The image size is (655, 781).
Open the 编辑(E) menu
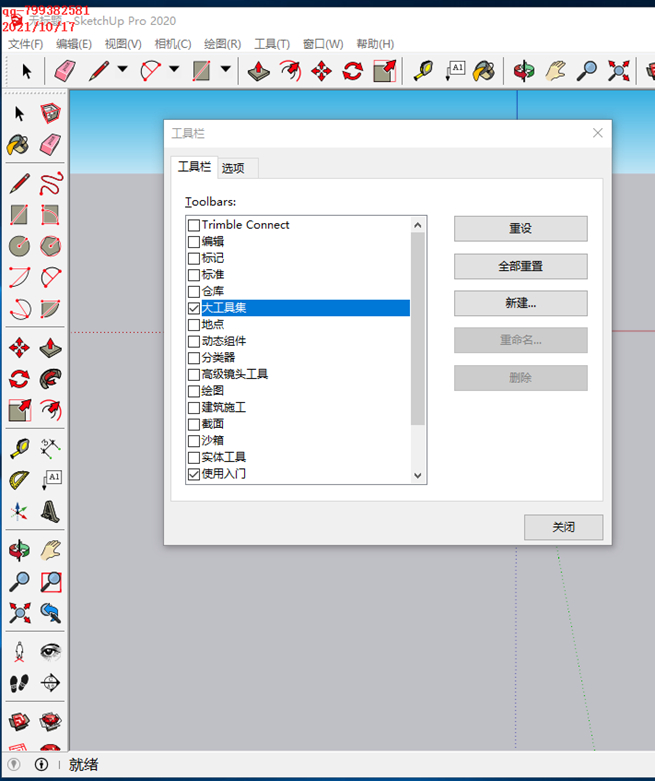click(74, 44)
